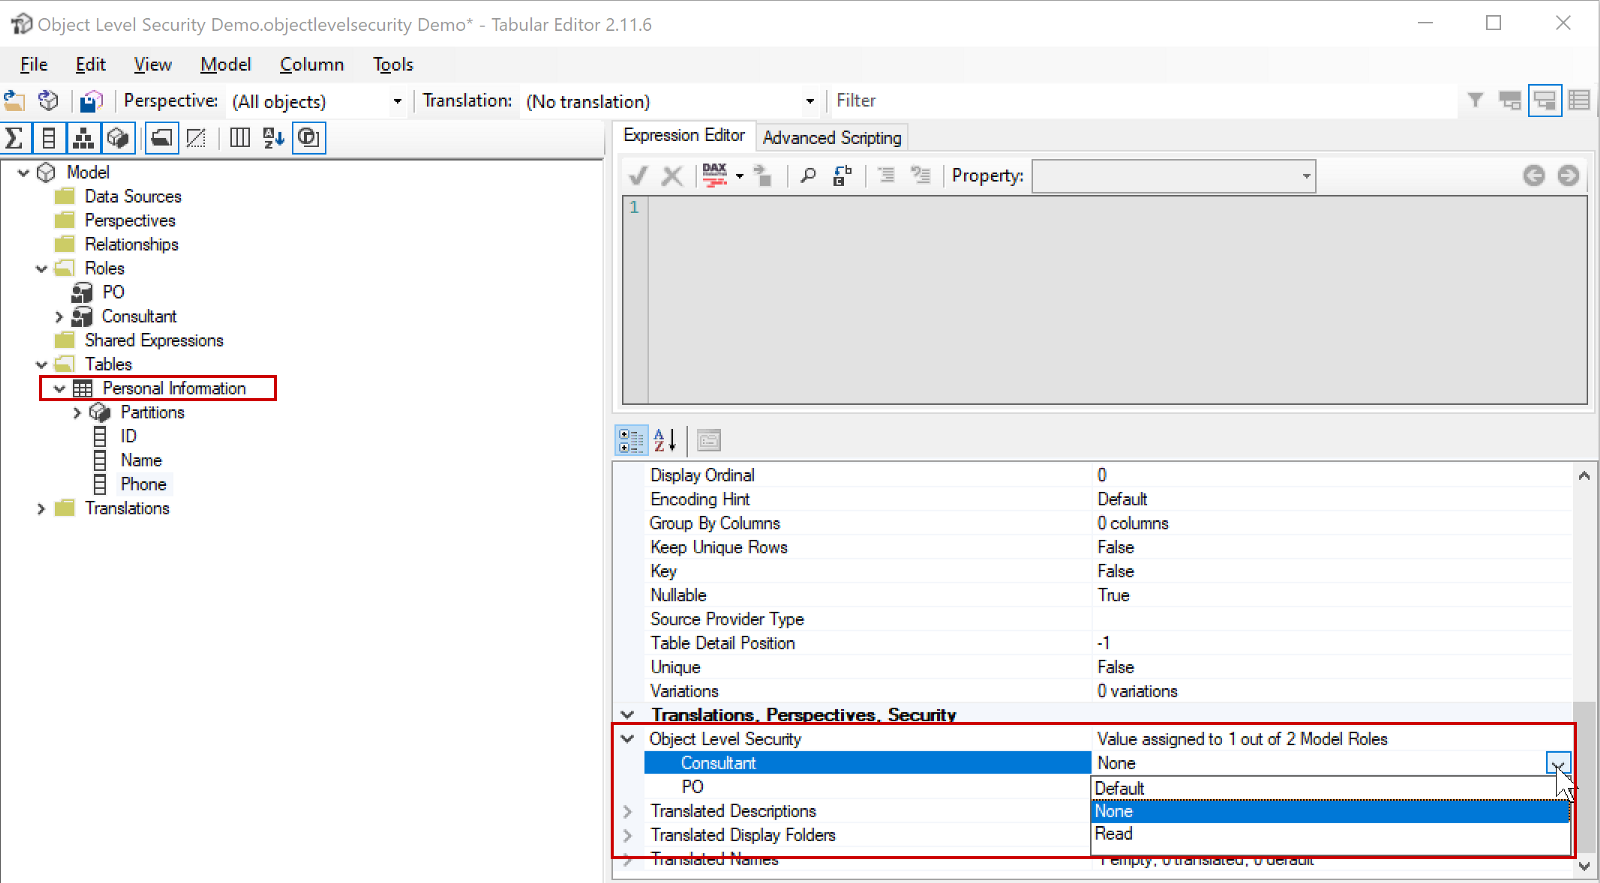Choose None from security dropdown list
The width and height of the screenshot is (1600, 883).
pos(1330,811)
